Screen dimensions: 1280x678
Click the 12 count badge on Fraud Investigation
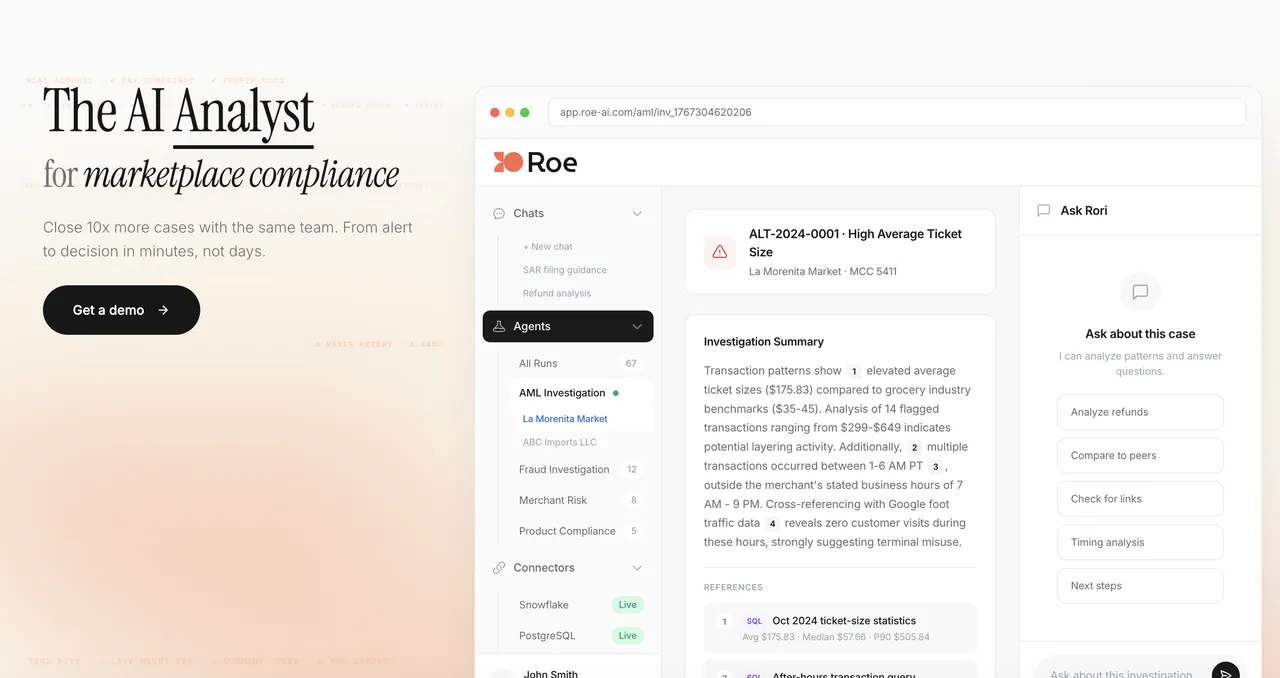coord(632,469)
